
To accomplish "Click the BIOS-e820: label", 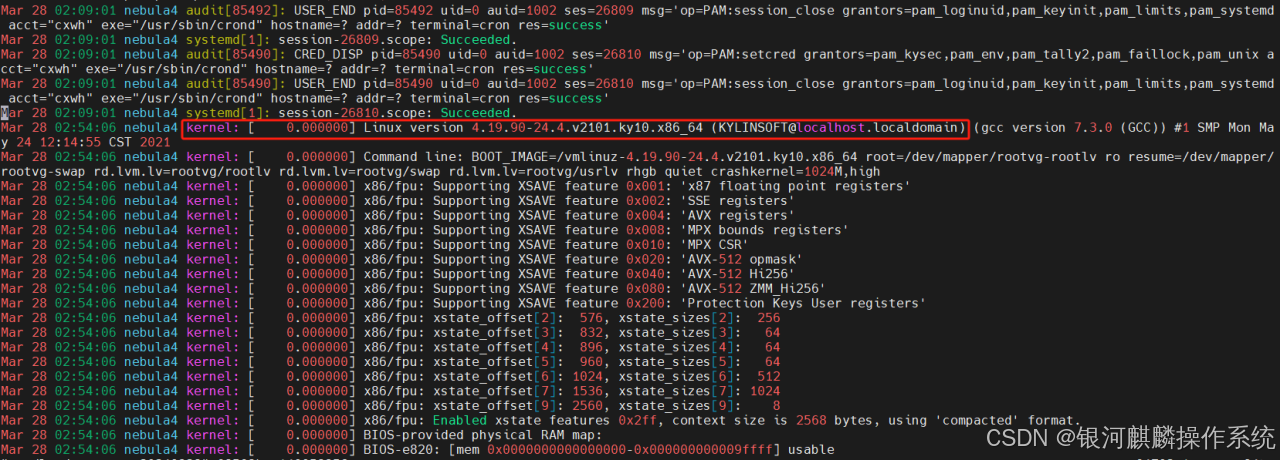I will point(405,450).
